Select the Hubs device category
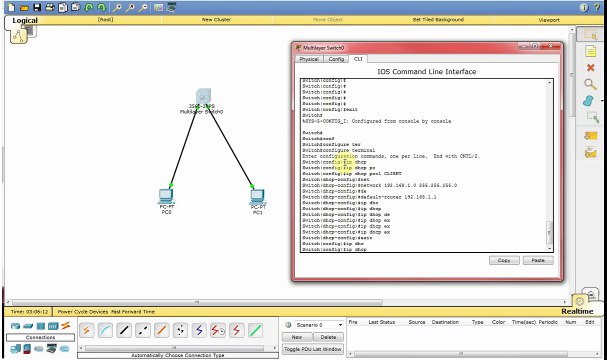 click(x=41, y=326)
